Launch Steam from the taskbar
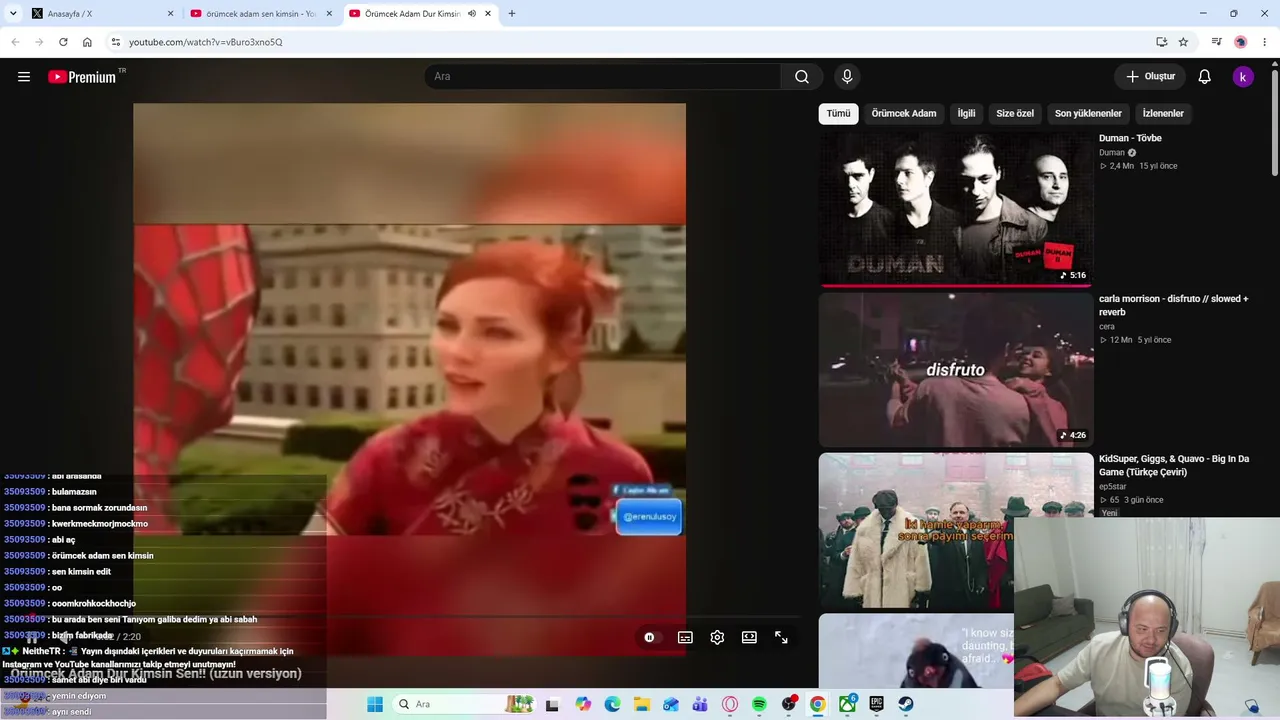The width and height of the screenshot is (1280, 720). (906, 704)
